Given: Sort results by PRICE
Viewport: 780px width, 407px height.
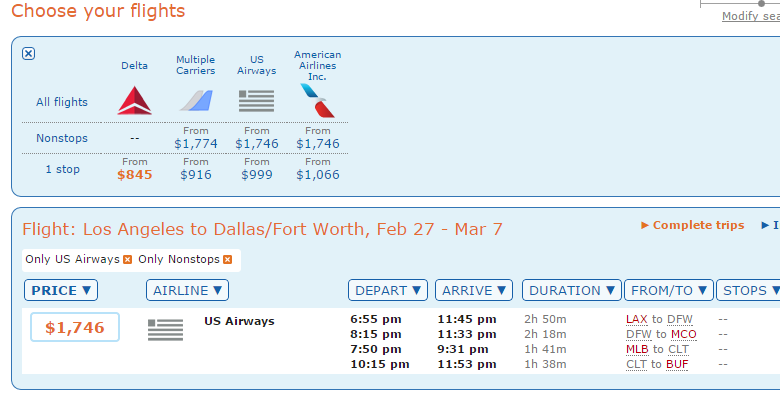Looking at the screenshot, I should pyautogui.click(x=61, y=290).
